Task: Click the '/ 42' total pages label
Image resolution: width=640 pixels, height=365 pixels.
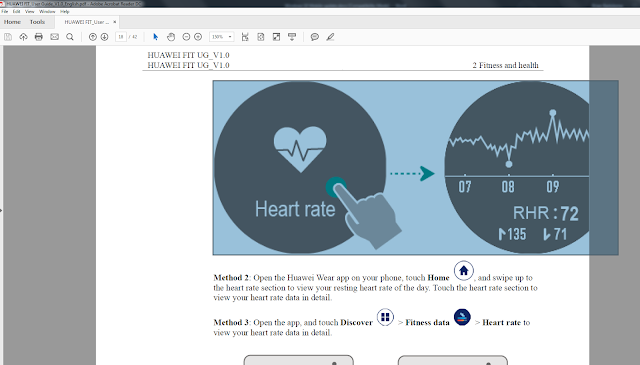Action: pos(133,37)
